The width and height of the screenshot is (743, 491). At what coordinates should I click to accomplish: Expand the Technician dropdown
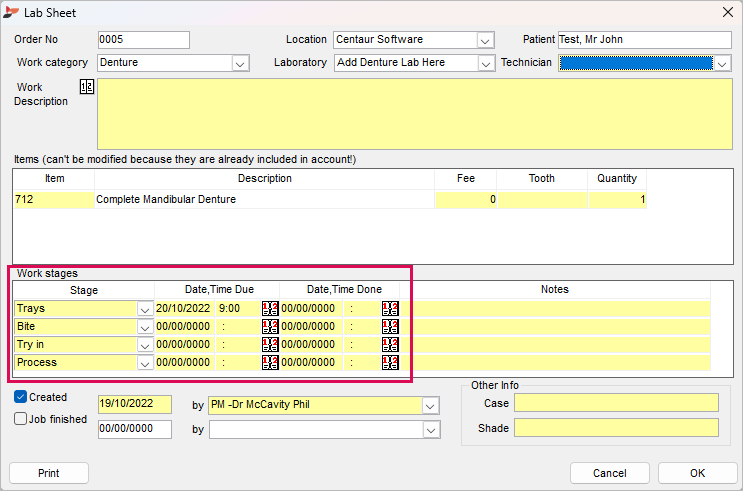722,63
